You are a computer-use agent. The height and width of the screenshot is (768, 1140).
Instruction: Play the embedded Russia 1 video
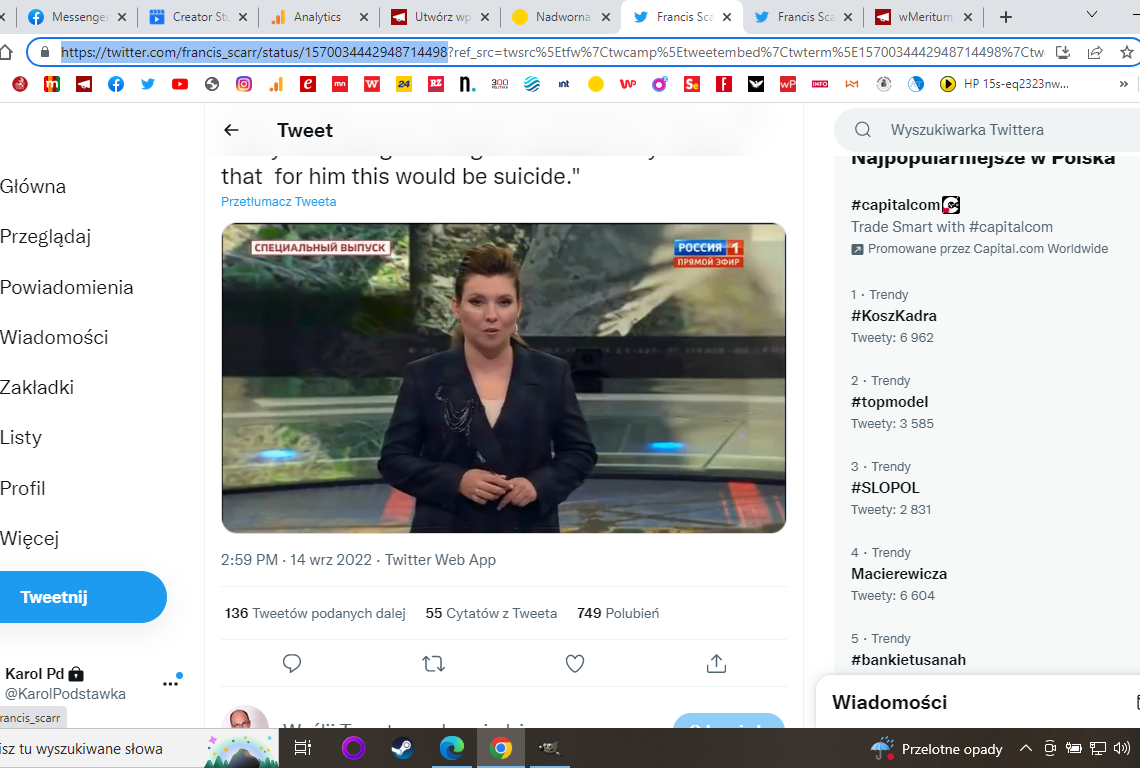coord(503,378)
